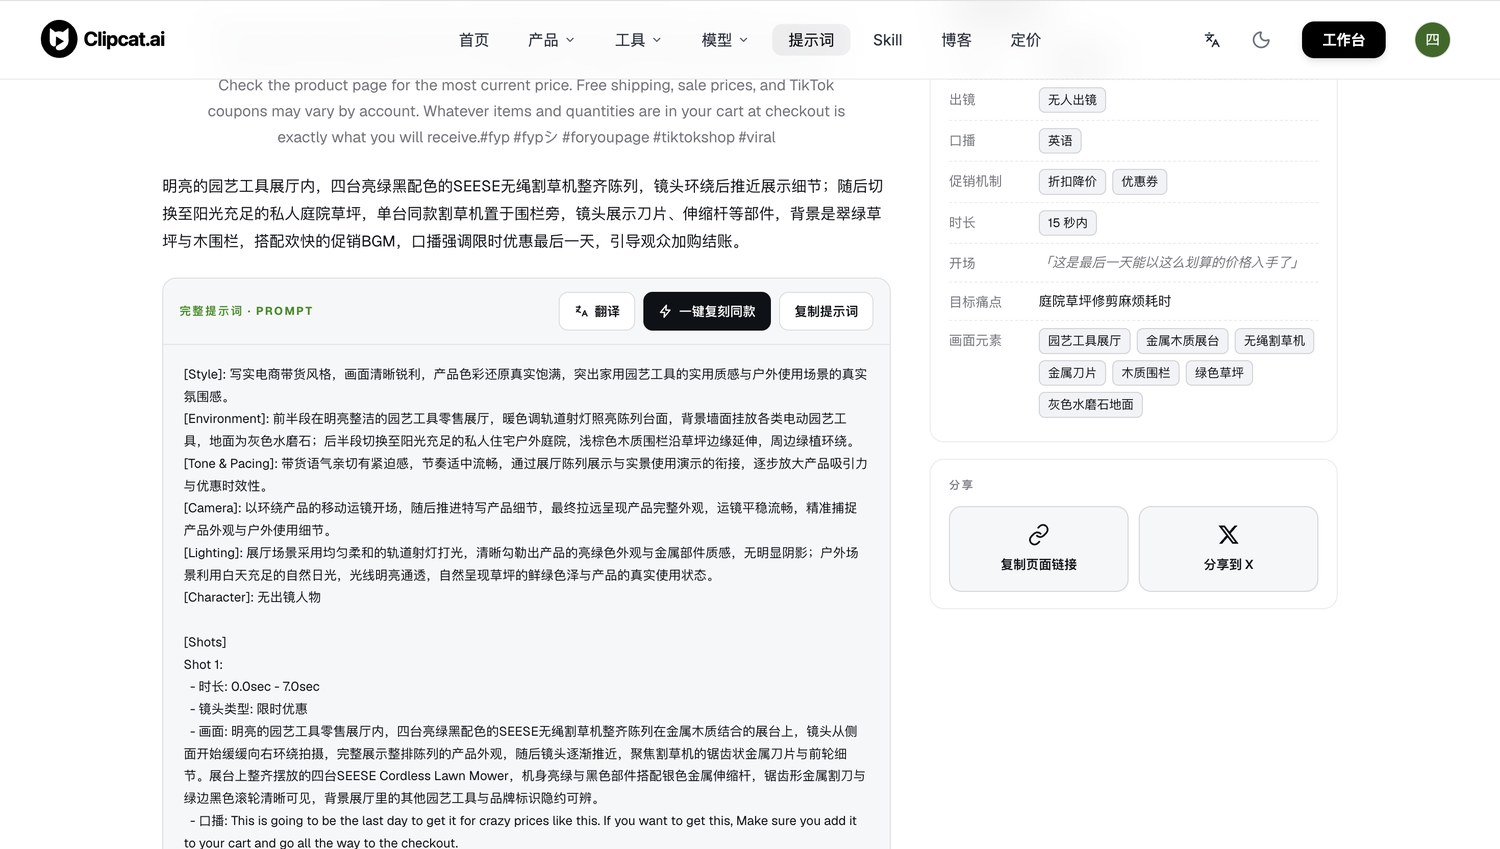Click the 复制提示词 button
1500x849 pixels.
tap(826, 312)
